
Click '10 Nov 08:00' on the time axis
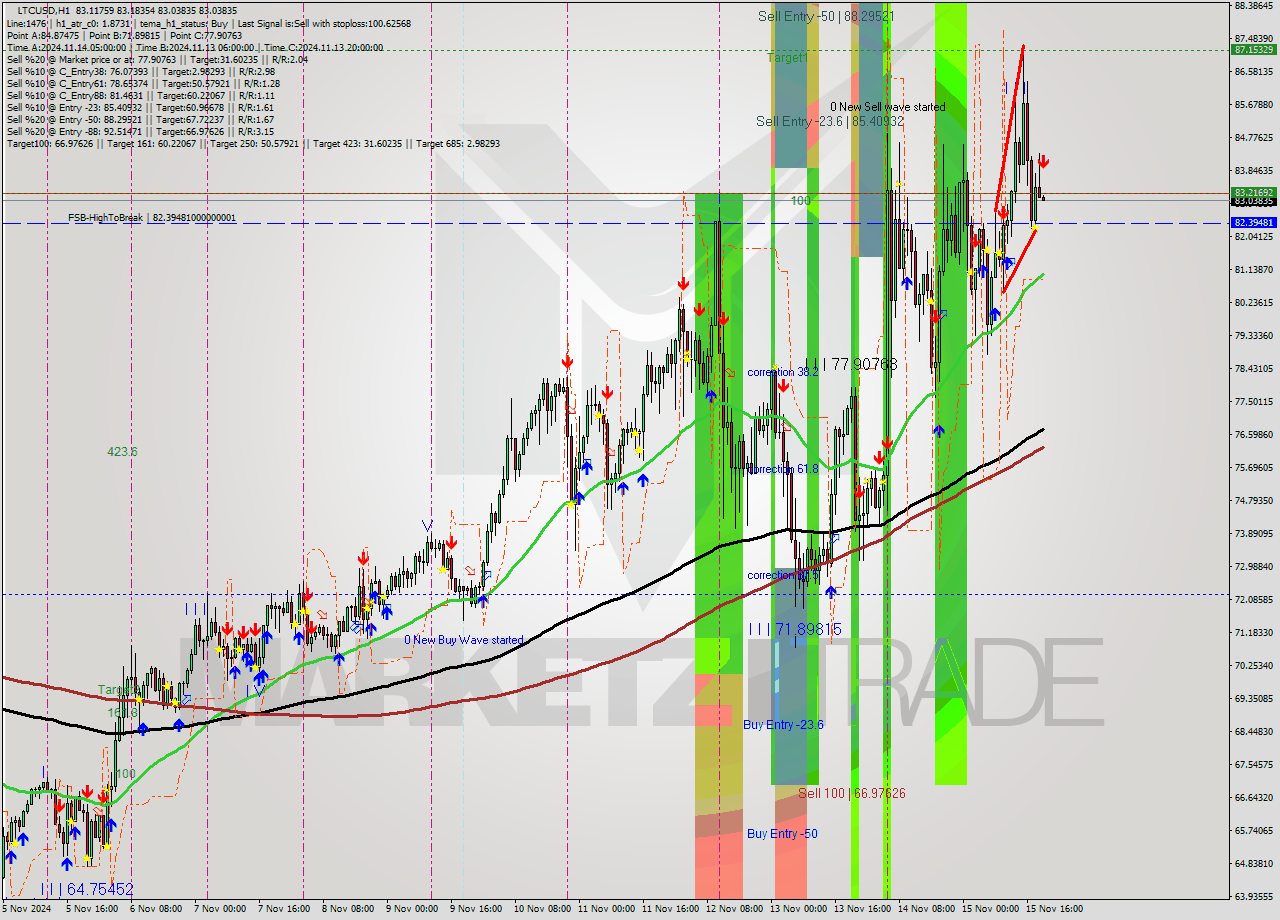pos(541,910)
